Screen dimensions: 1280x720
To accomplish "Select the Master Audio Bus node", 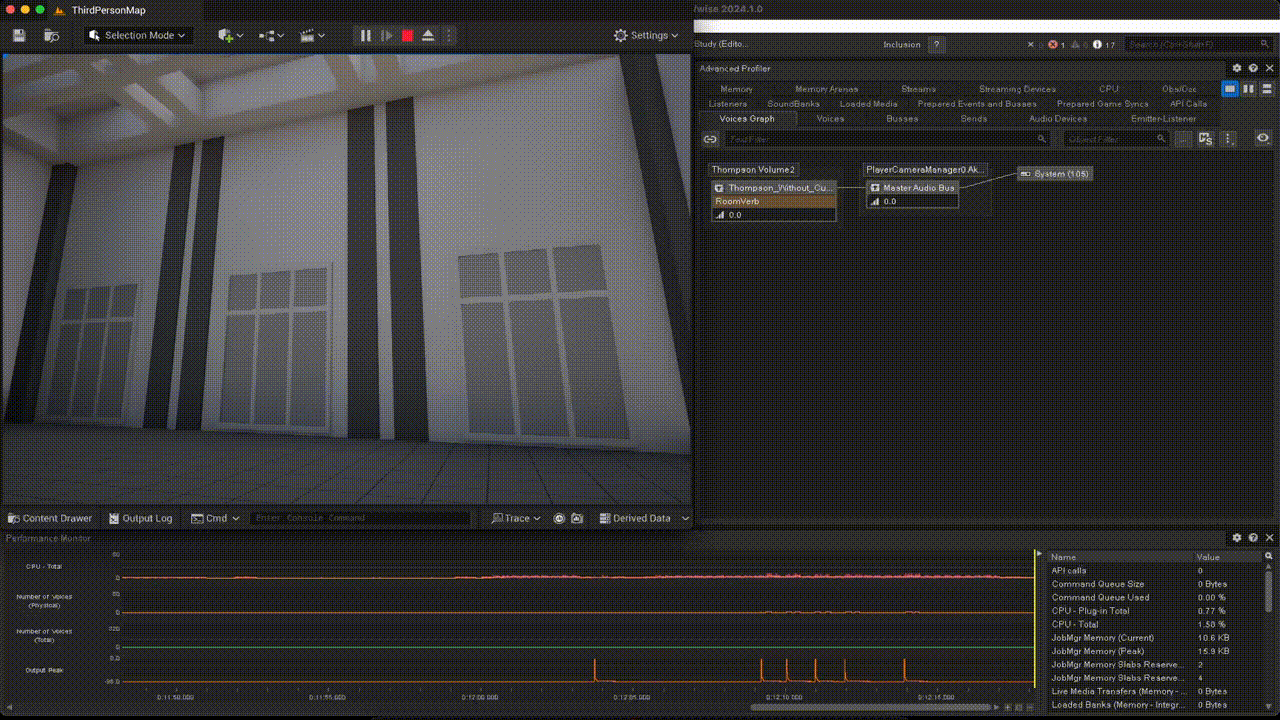I will pos(912,188).
